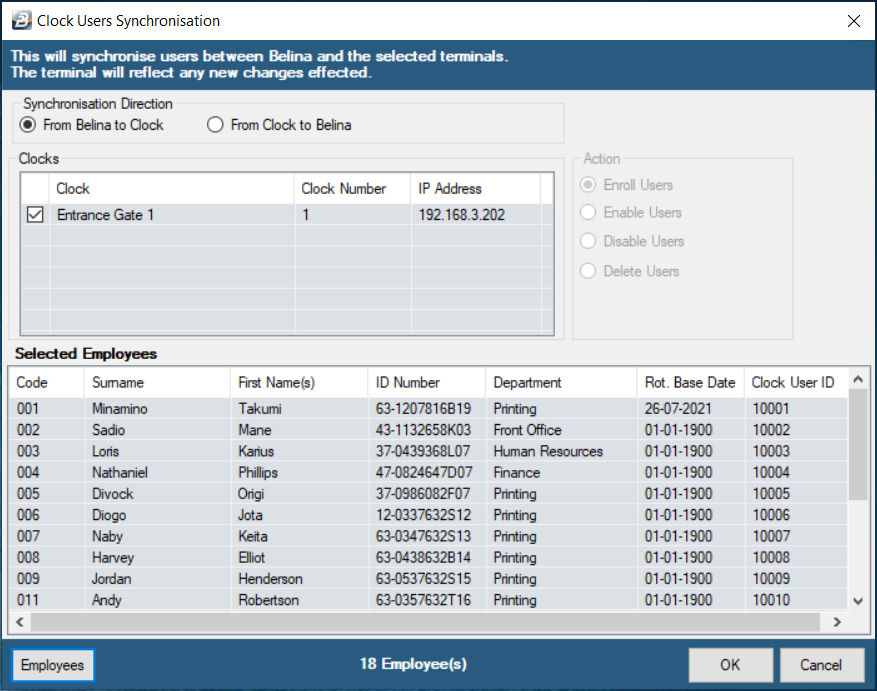Sort clocks by IP Address header
The width and height of the screenshot is (877, 691).
click(475, 189)
